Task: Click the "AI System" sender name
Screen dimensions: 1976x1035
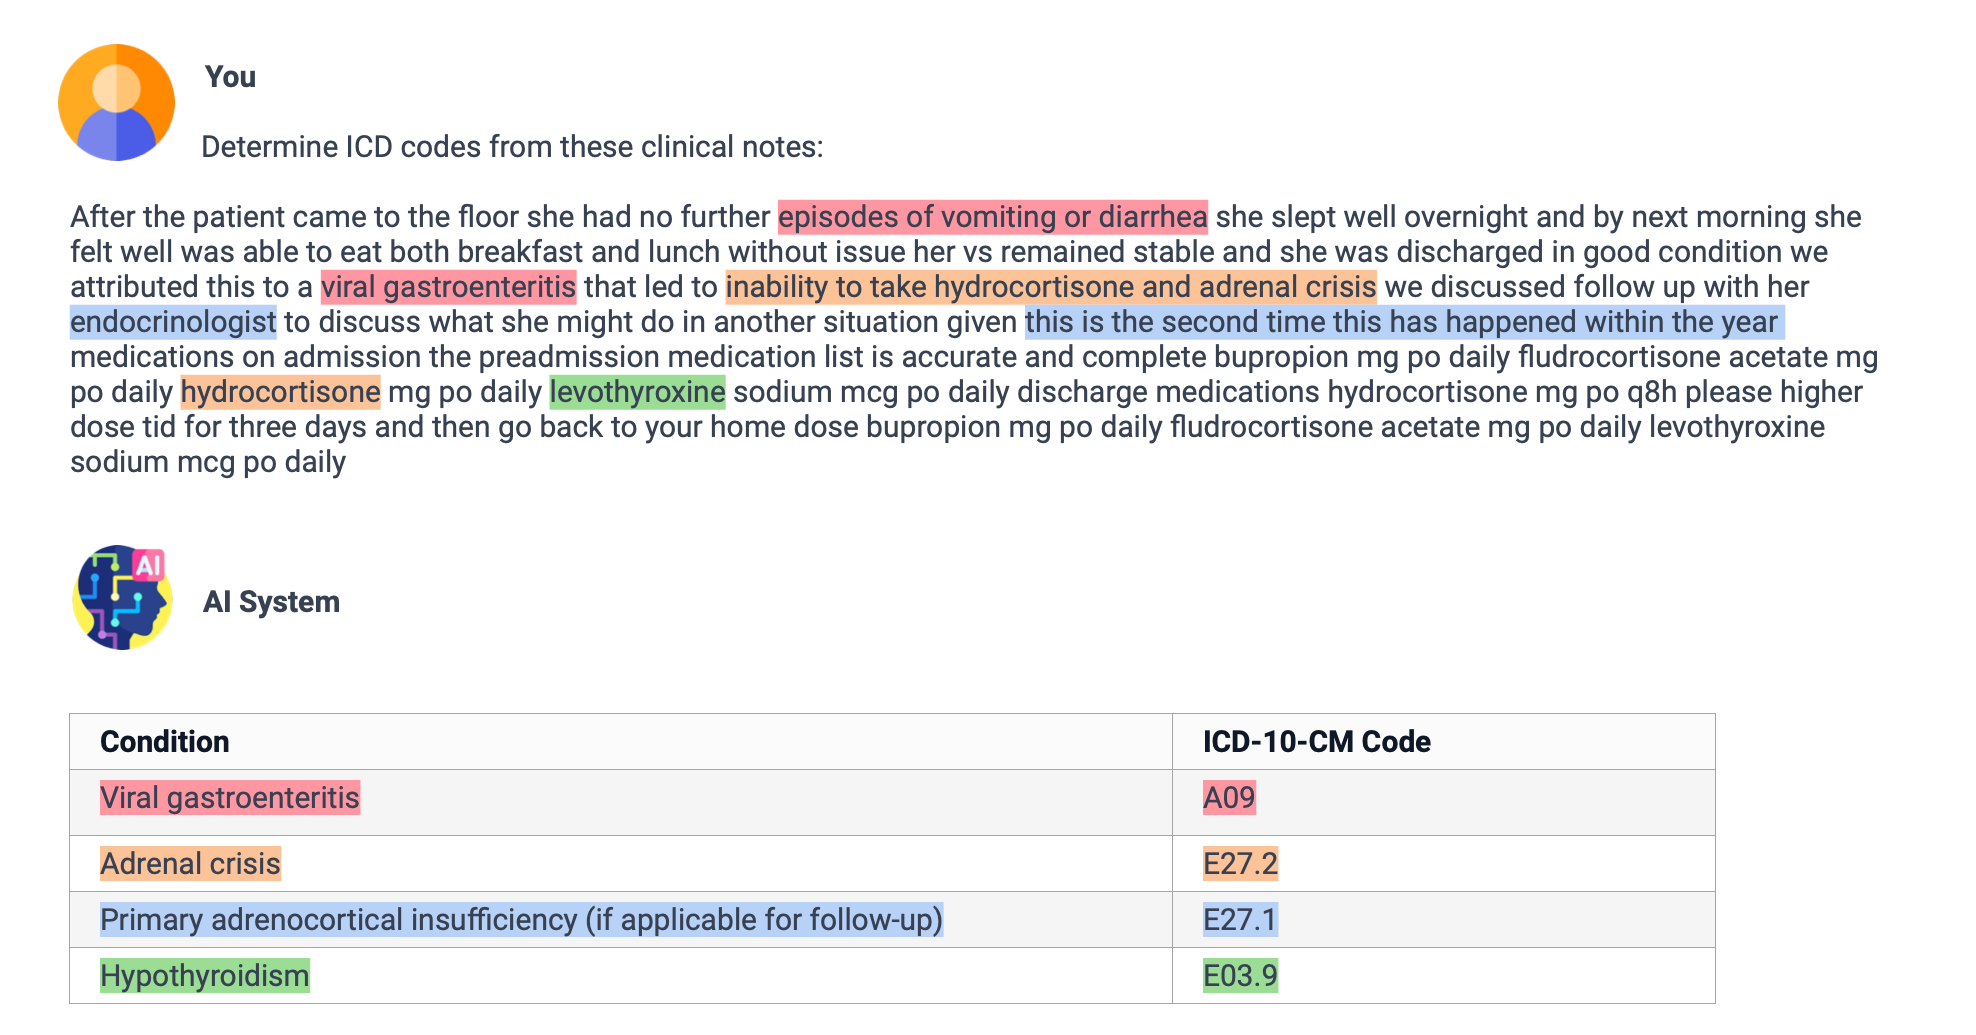Action: coord(271,602)
